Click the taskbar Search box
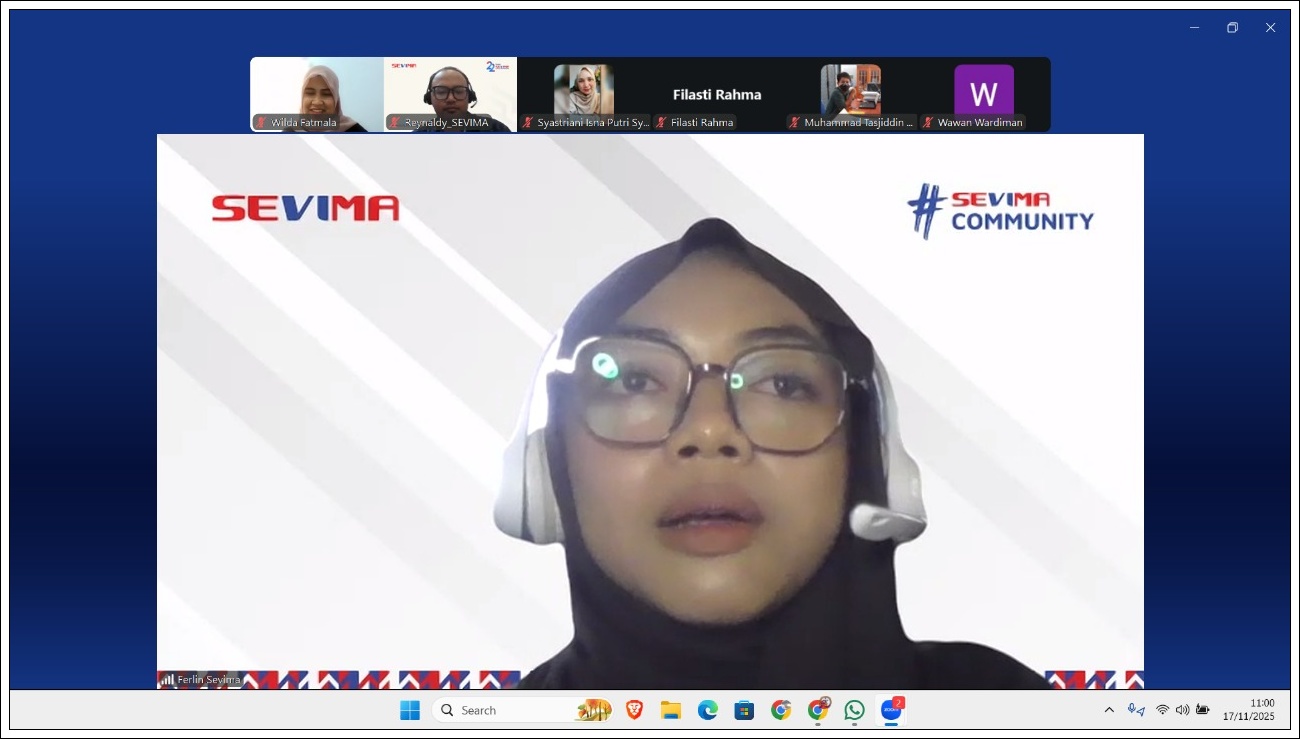 click(500, 710)
